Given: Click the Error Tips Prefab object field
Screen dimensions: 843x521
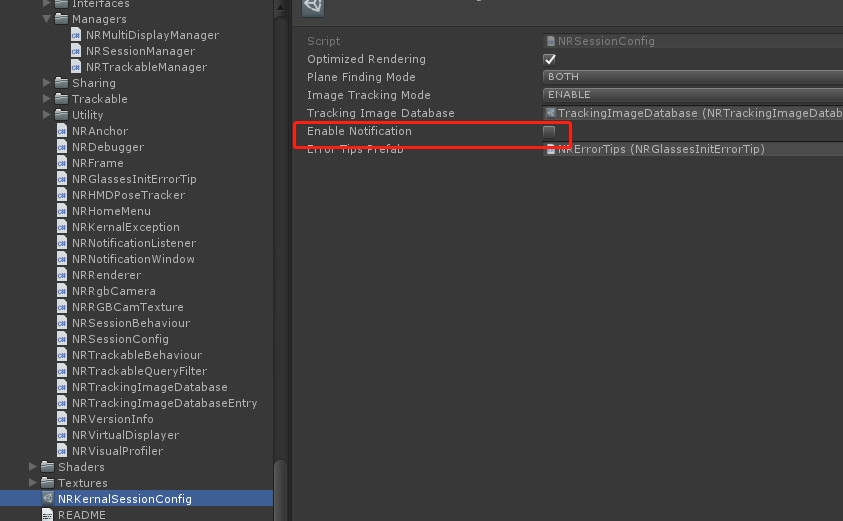Looking at the screenshot, I should [x=692, y=149].
